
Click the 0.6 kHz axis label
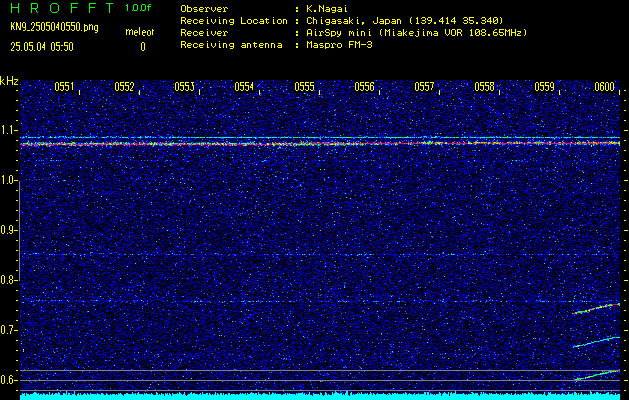(x=9, y=380)
